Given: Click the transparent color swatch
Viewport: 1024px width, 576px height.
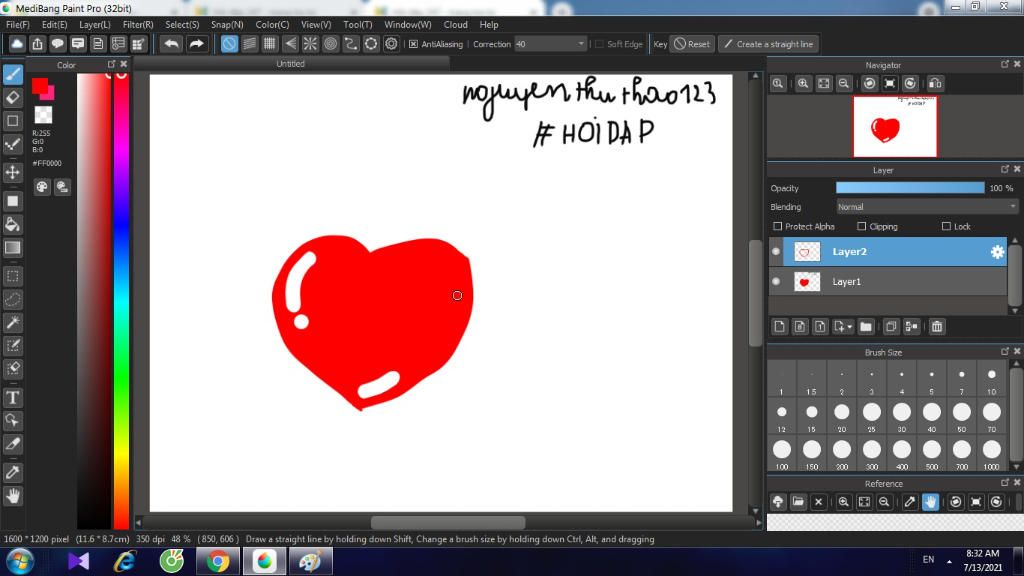Looking at the screenshot, I should [43, 115].
